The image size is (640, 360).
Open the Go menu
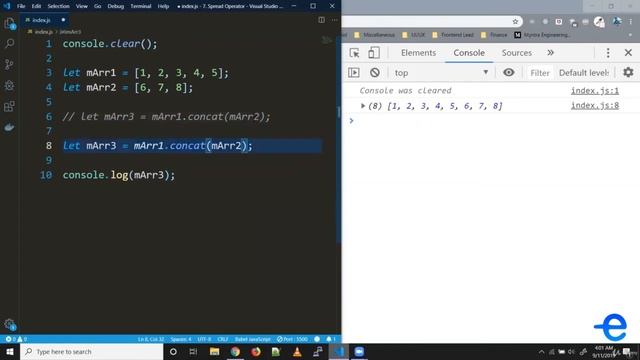click(x=98, y=6)
